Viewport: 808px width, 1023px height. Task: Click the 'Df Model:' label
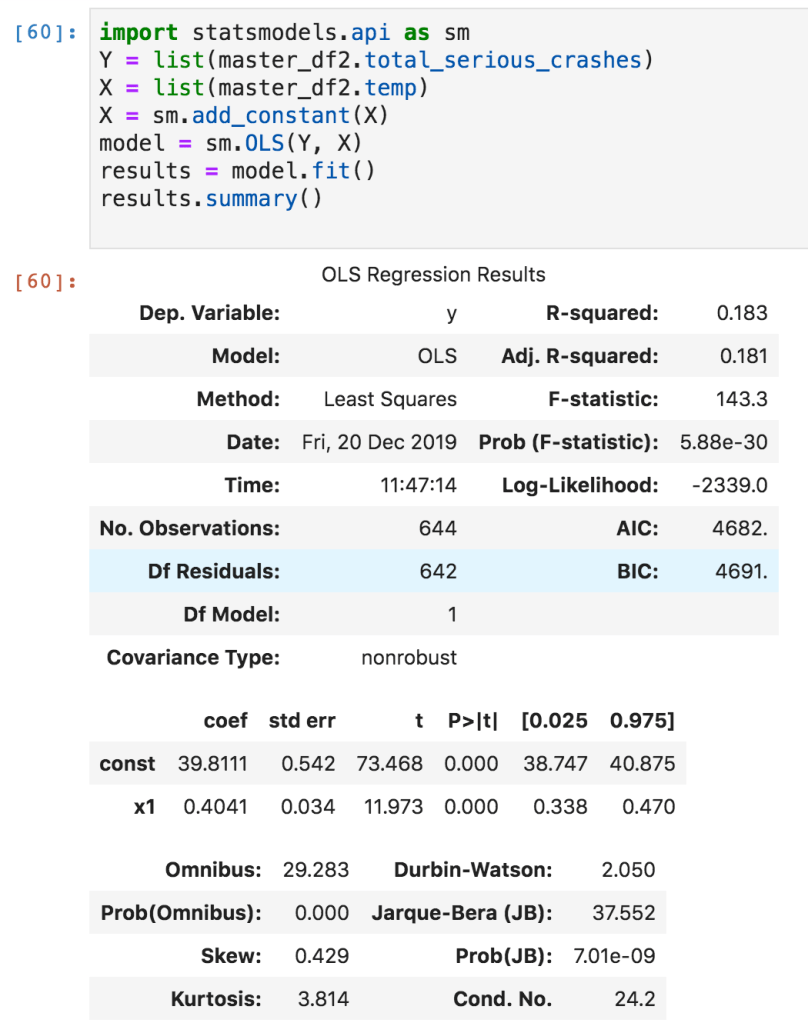(x=231, y=615)
